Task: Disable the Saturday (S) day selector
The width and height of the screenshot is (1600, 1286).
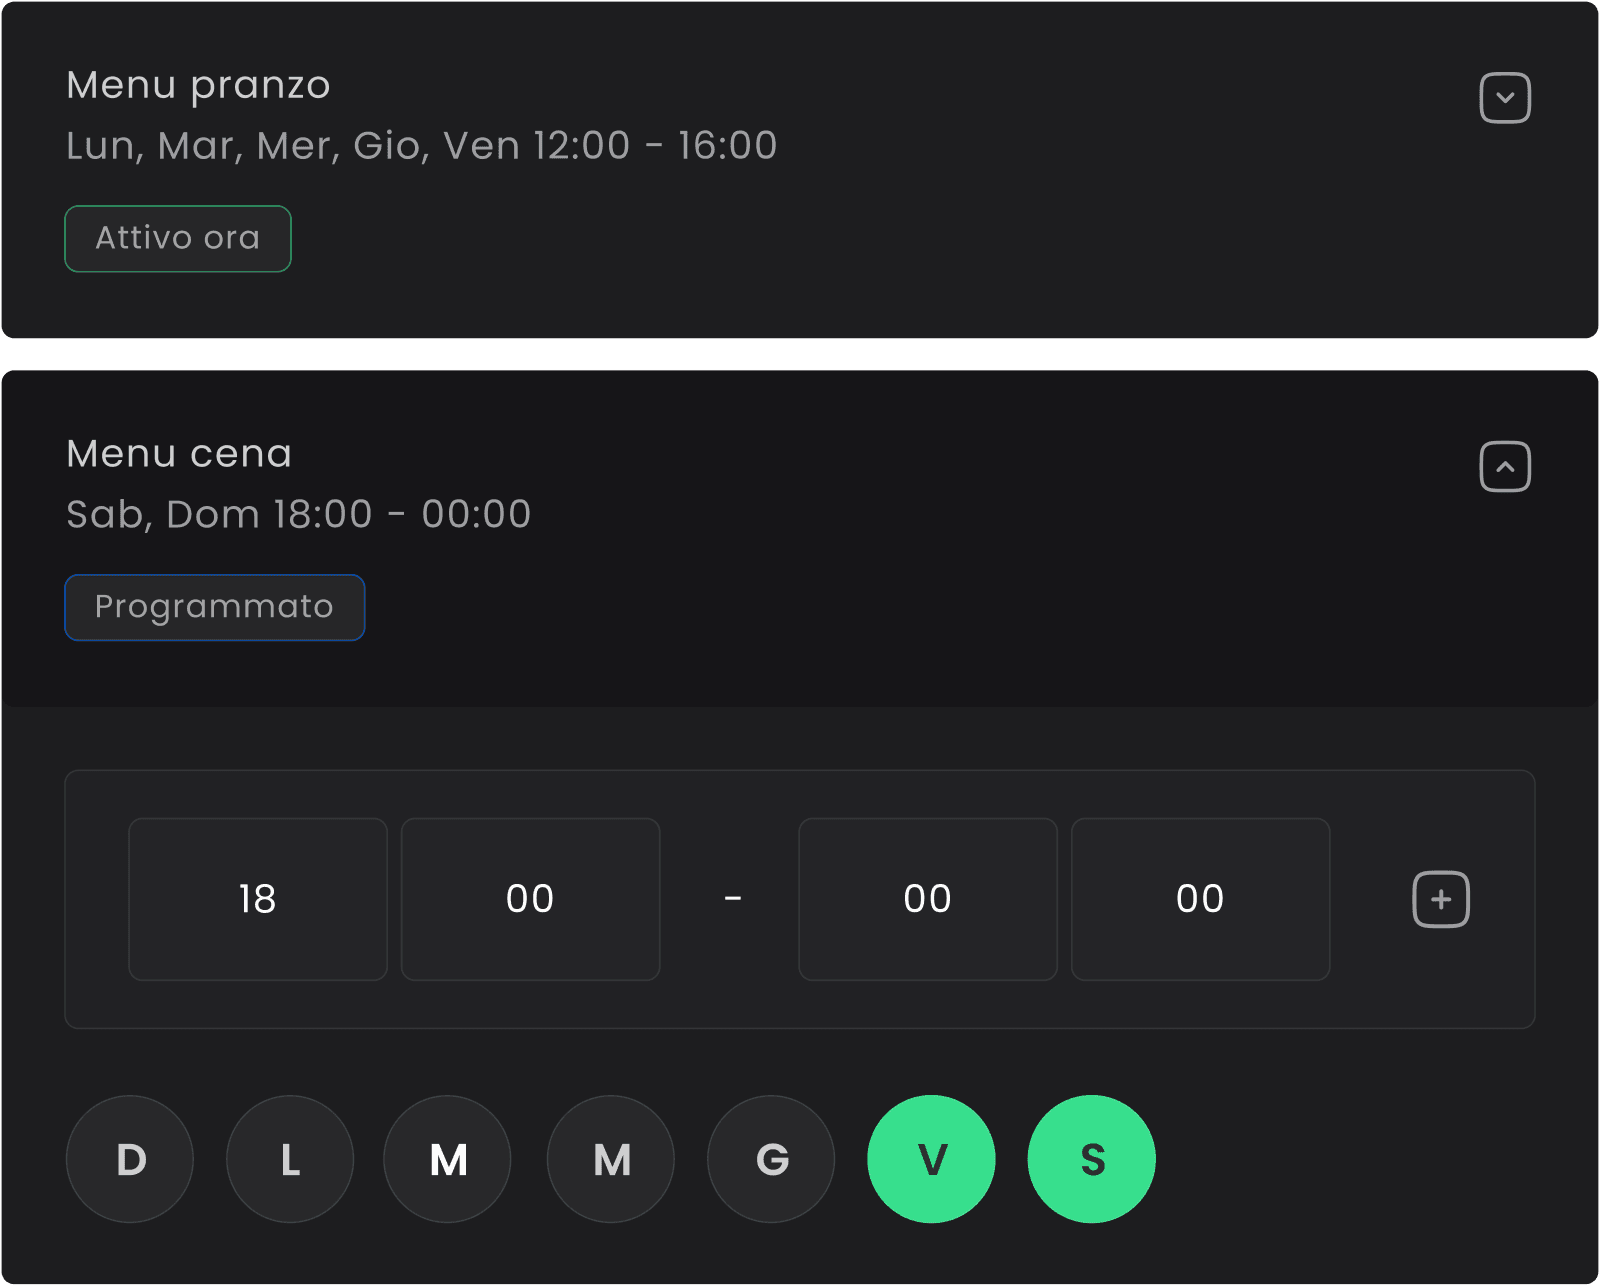Action: [1090, 1158]
